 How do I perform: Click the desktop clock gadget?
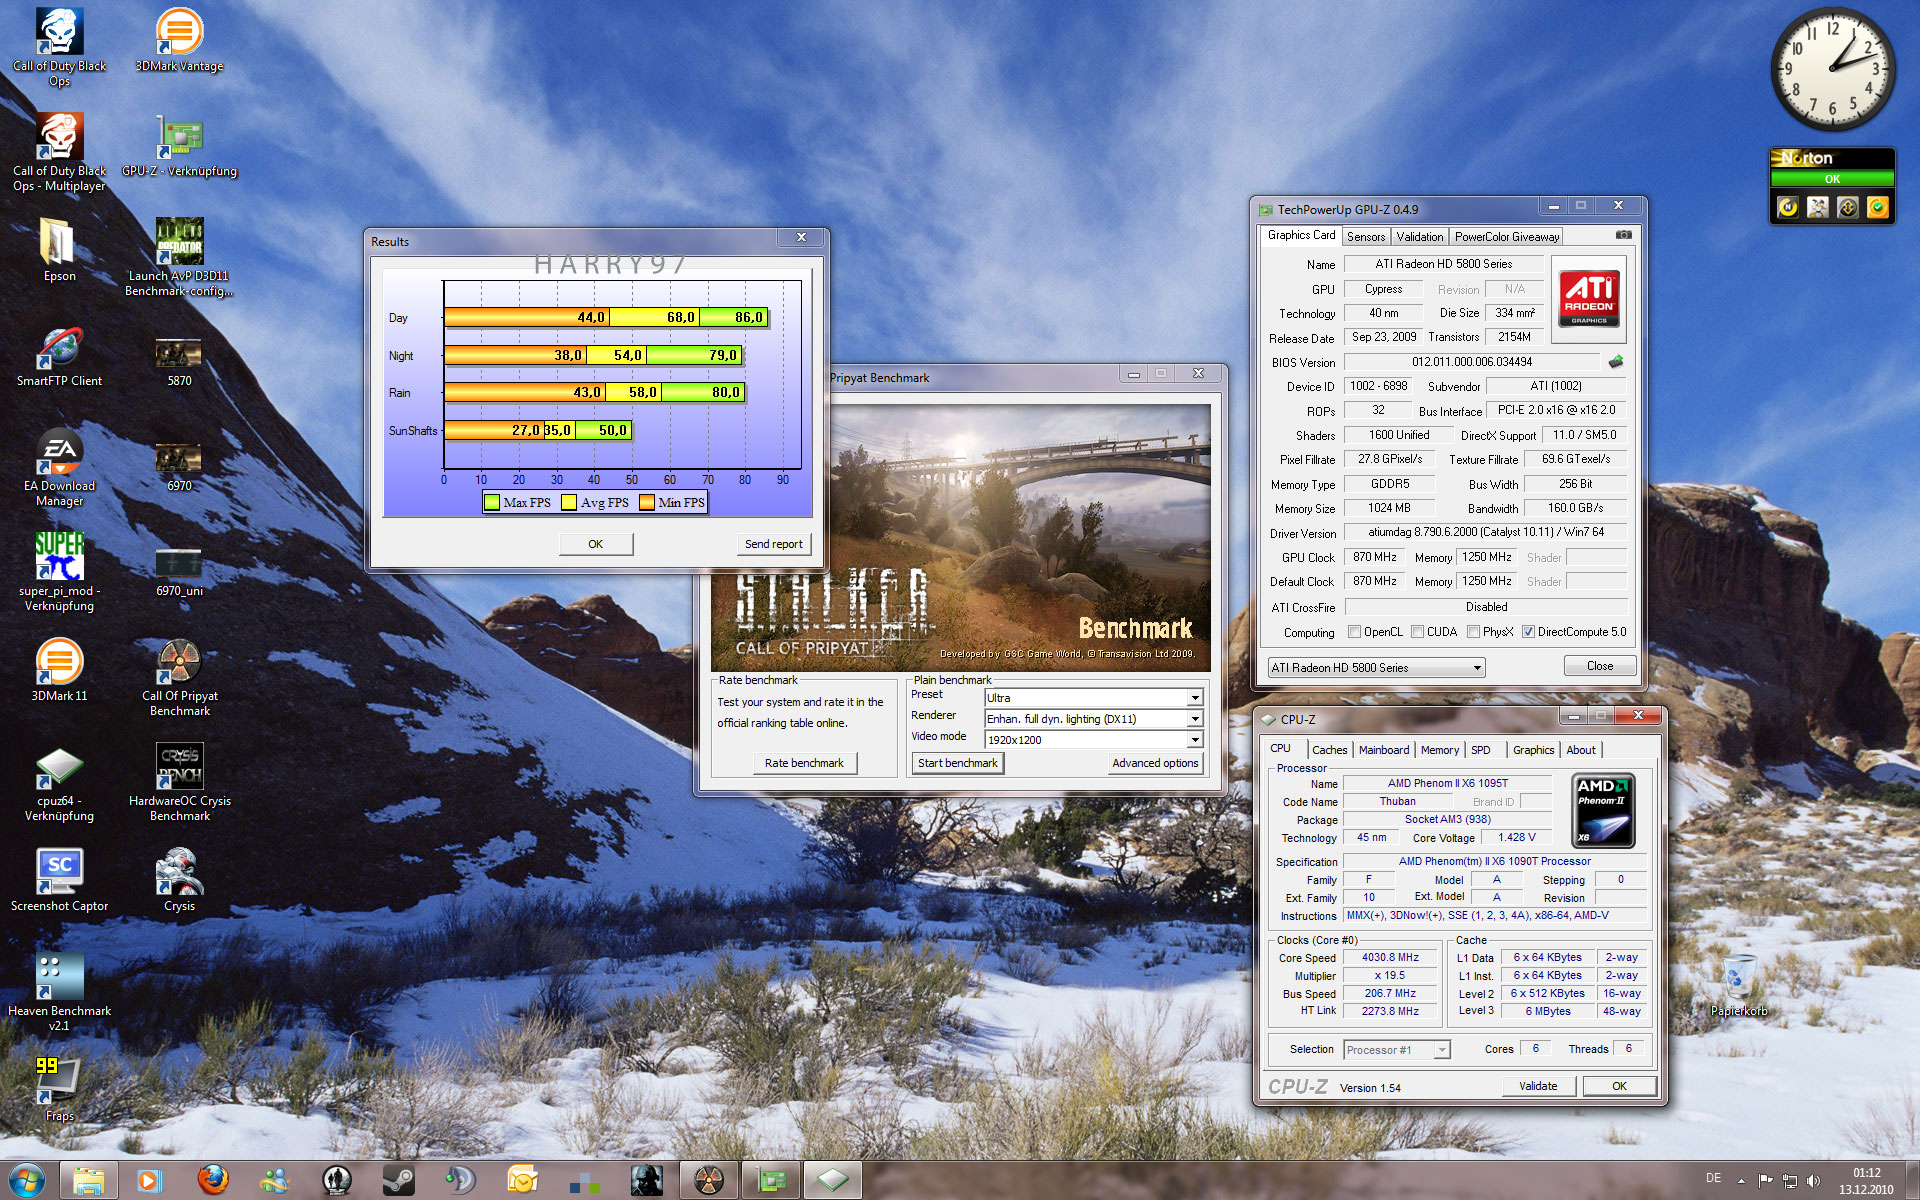tap(1832, 69)
